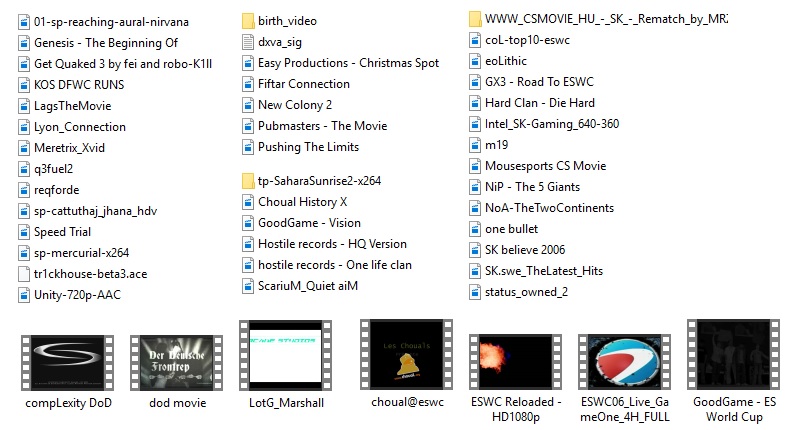
Task: Select the Meretrix_Xvid file name
Action: click(x=69, y=148)
